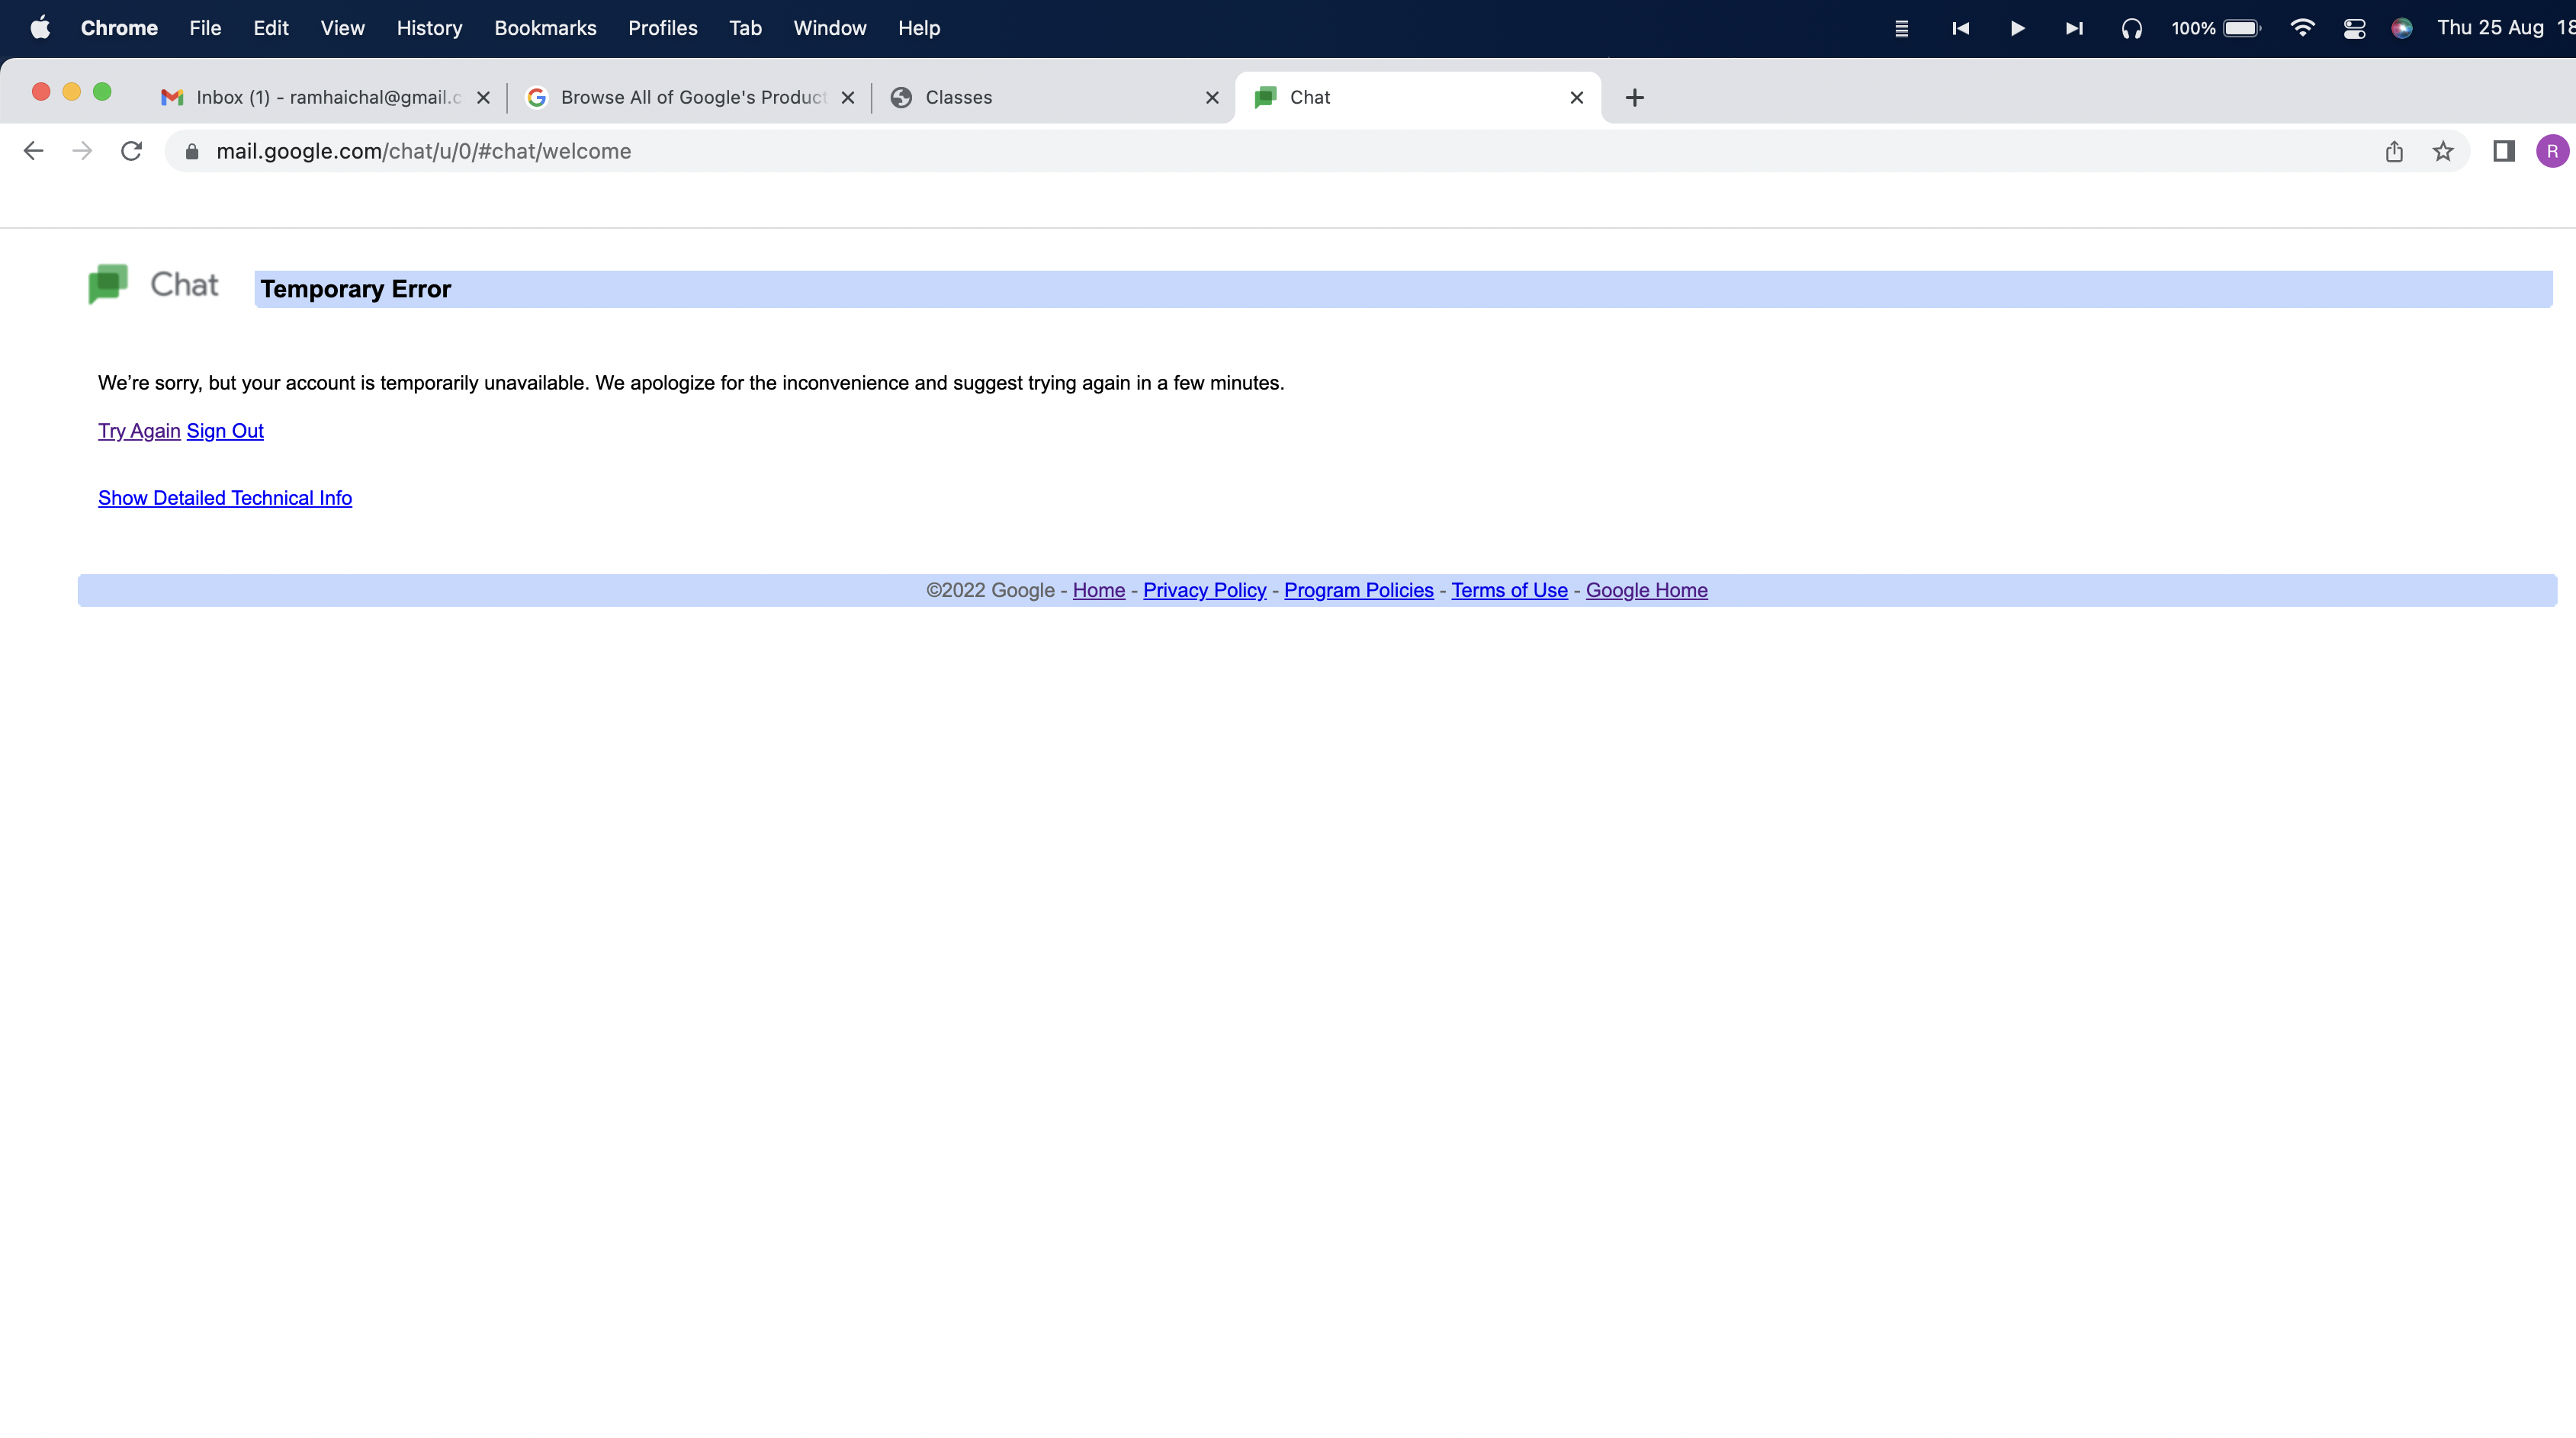
Task: Open the Privacy Policy footer link
Action: tap(1204, 590)
